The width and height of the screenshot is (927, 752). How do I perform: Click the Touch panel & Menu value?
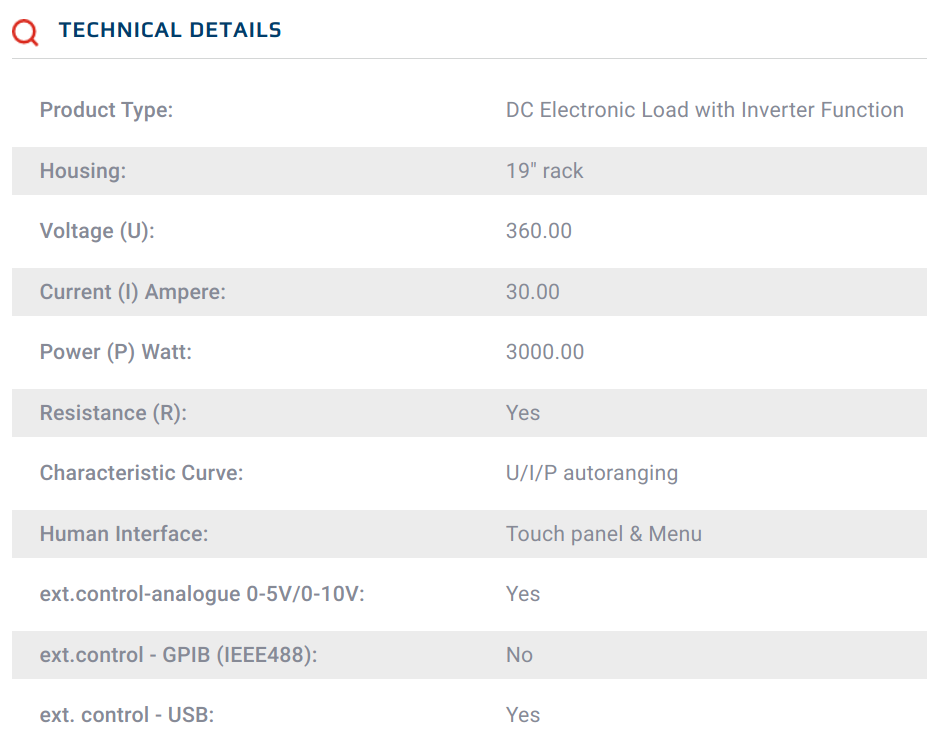603,534
